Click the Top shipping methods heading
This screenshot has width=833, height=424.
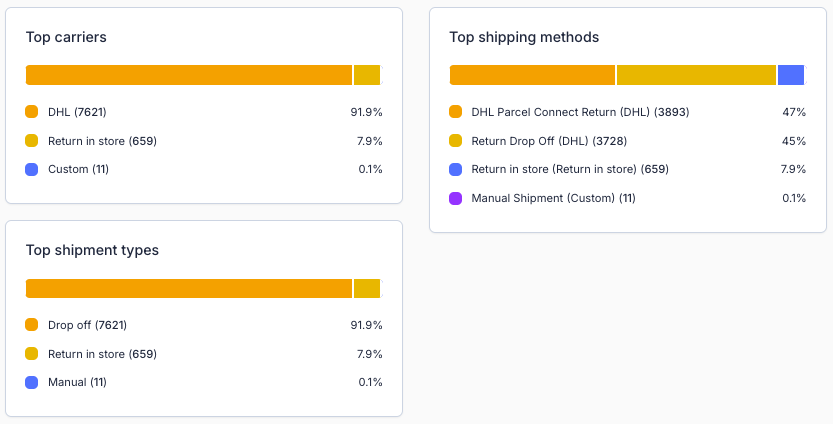pyautogui.click(x=524, y=37)
